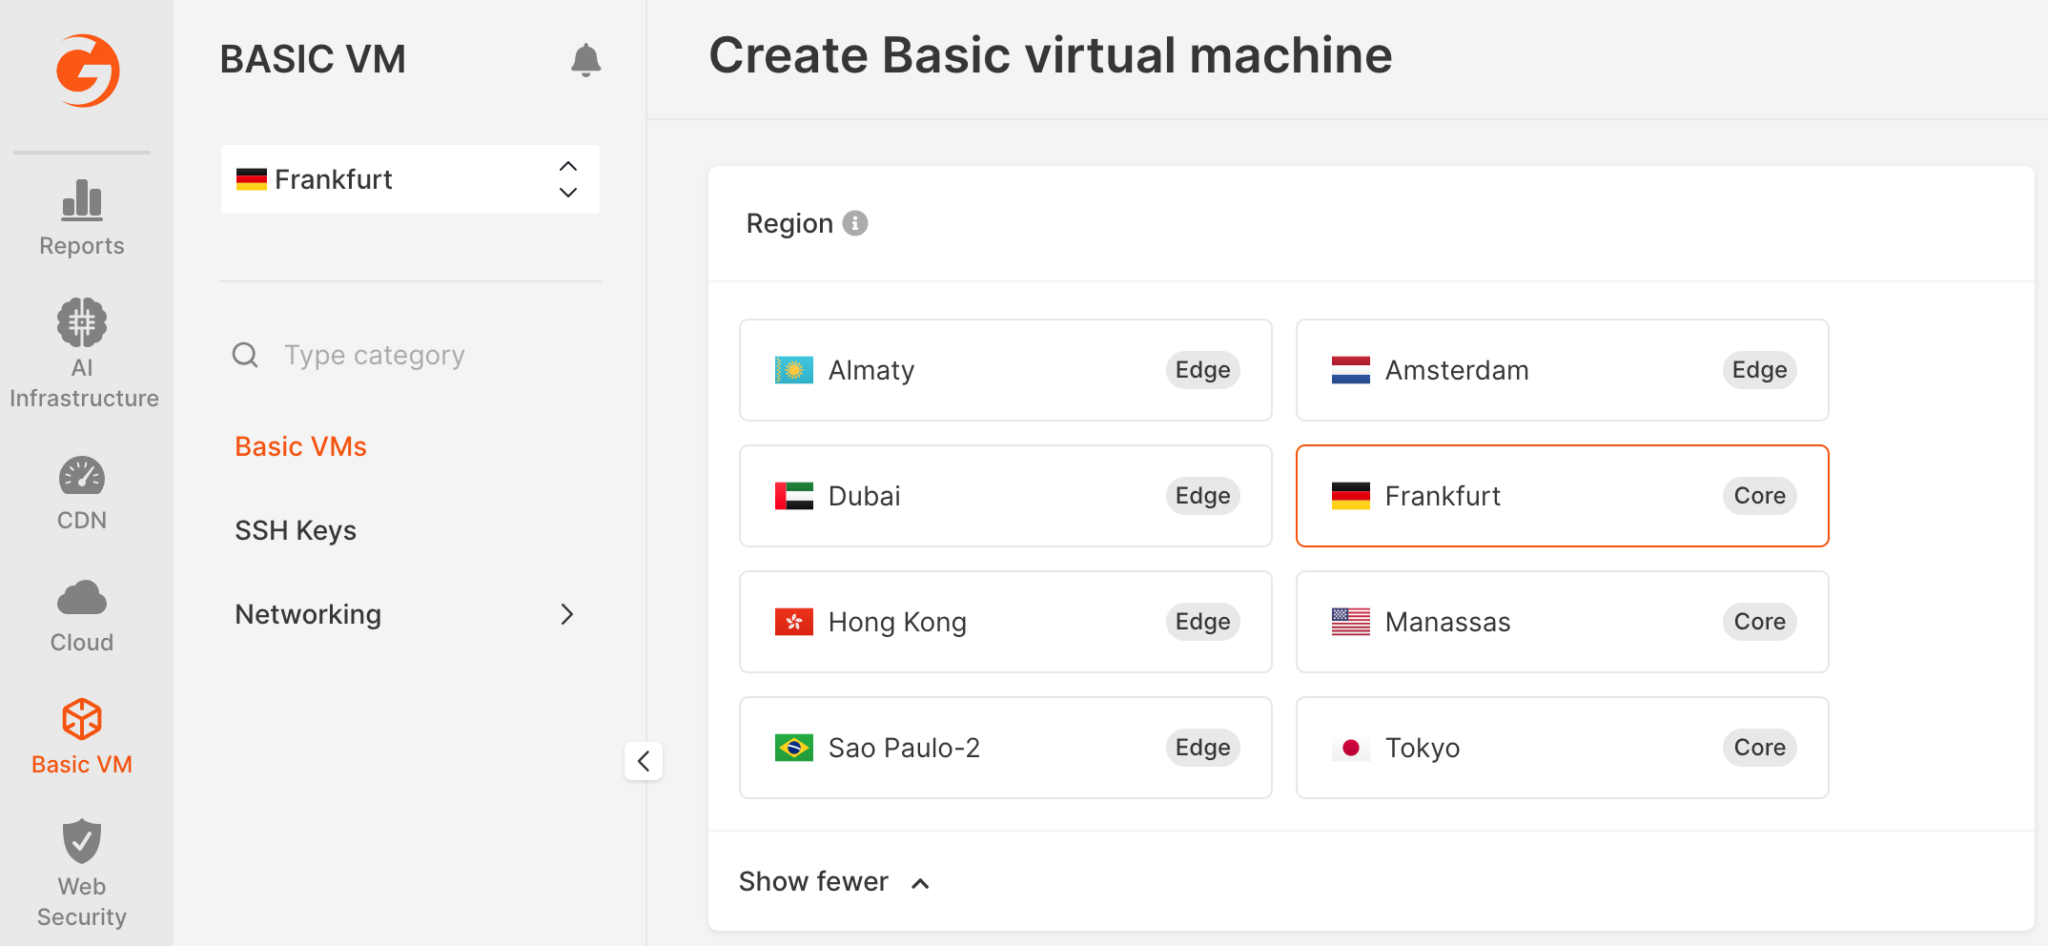Click the notification bell
Viewport: 2048px width, 946px height.
click(x=586, y=59)
